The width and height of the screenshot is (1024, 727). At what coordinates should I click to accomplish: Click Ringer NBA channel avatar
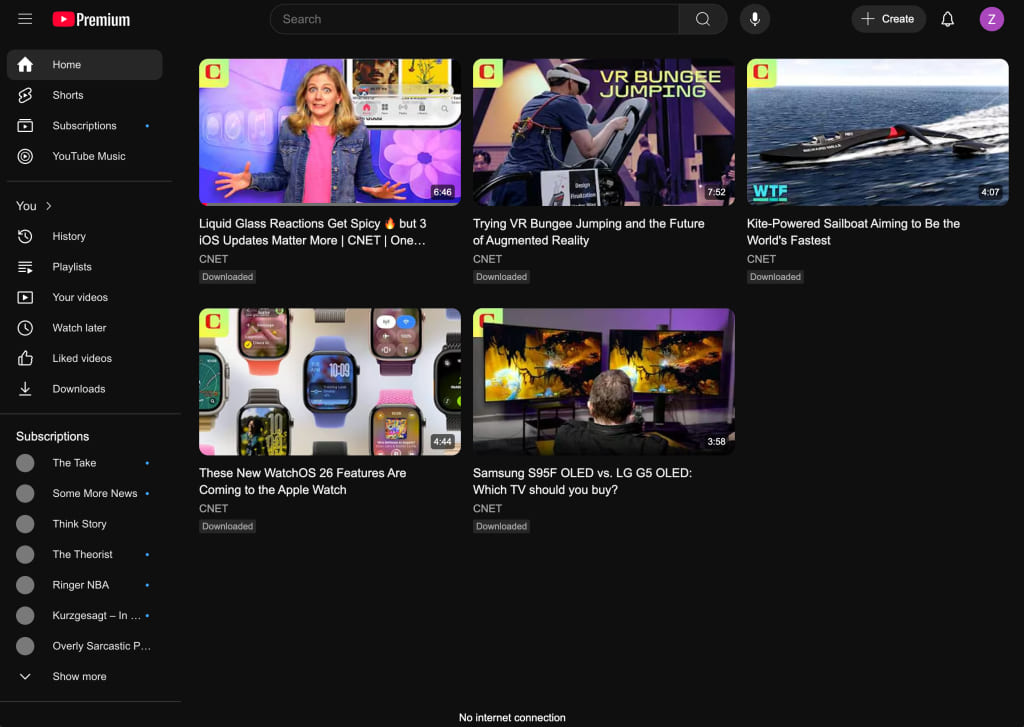point(25,585)
